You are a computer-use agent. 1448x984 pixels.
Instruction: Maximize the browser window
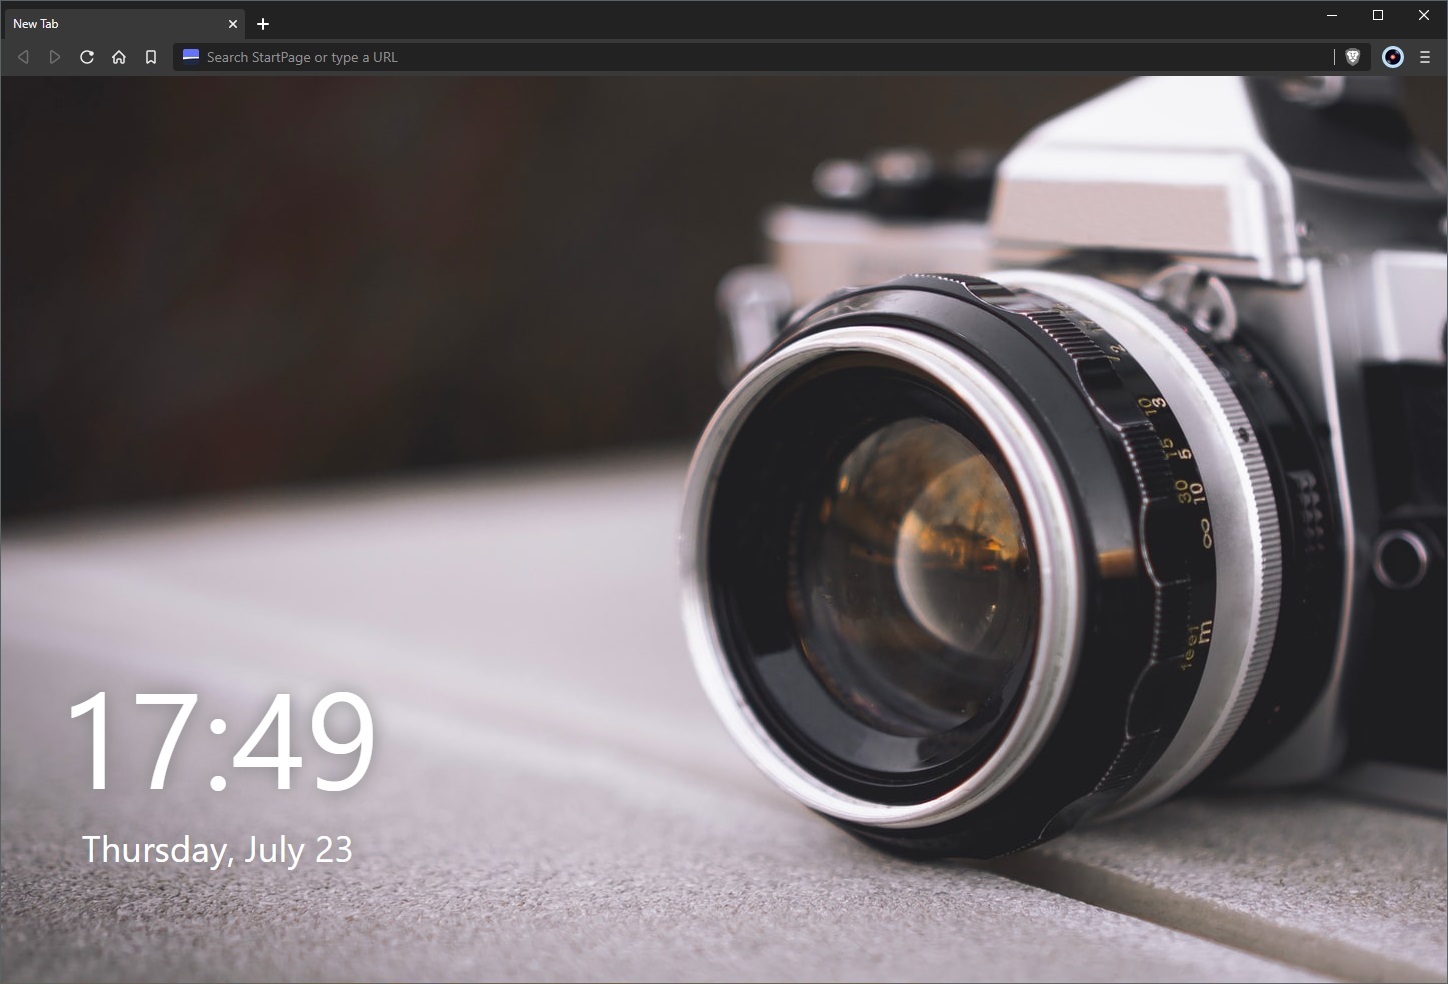[x=1378, y=15]
